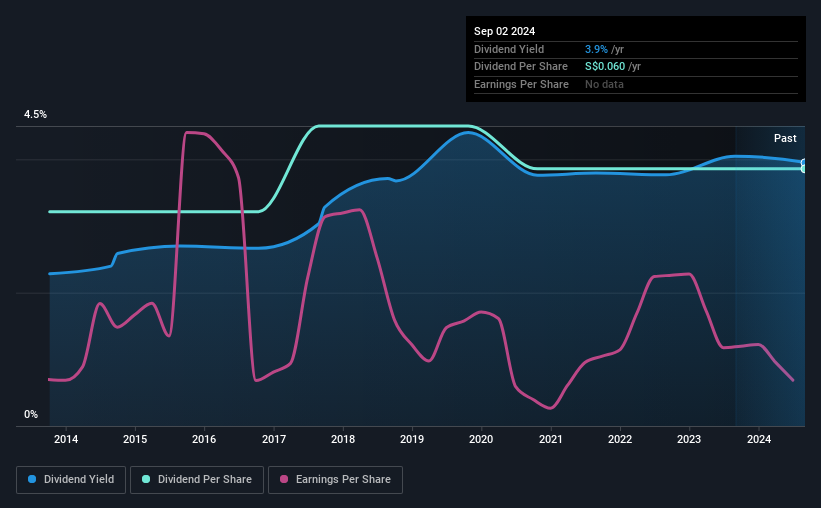Select the 2014 x-axis label
Image resolution: width=821 pixels, height=508 pixels.
tap(66, 439)
